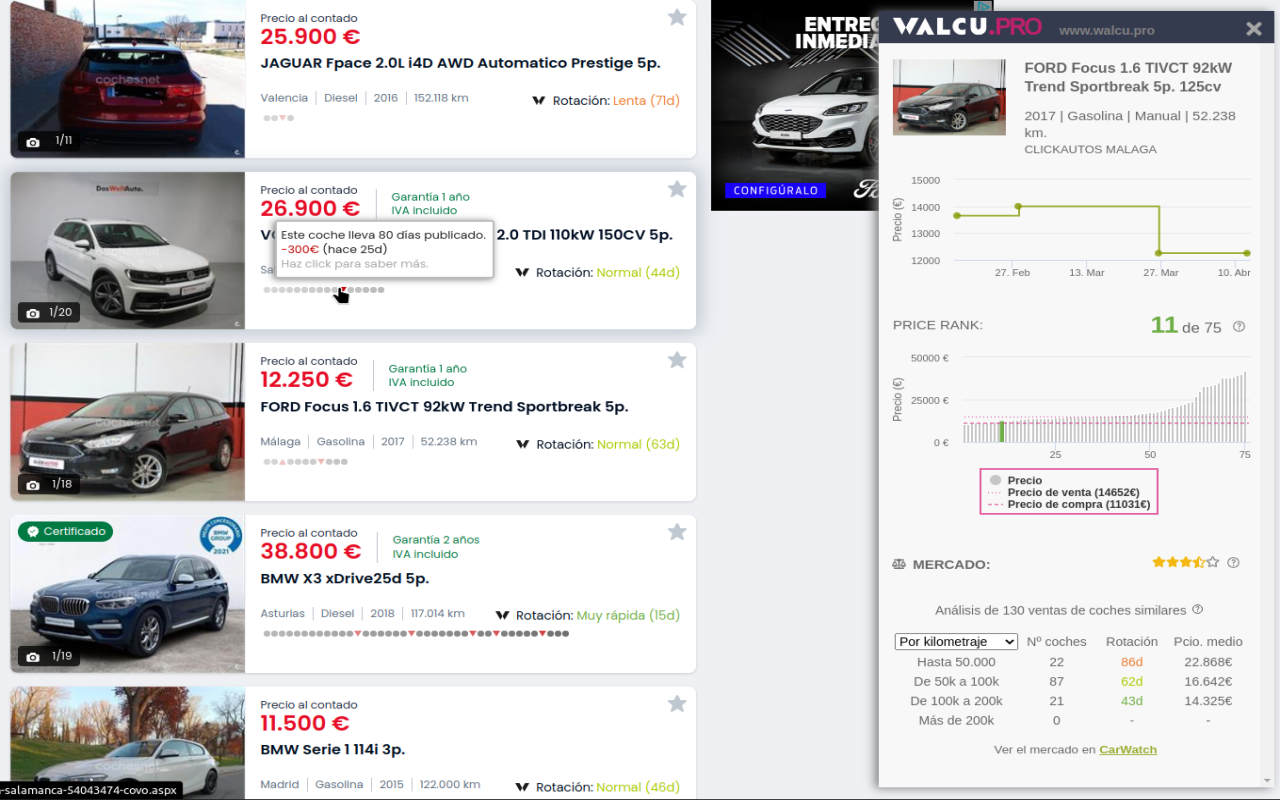Click the 11.500 € price
Viewport: 1280px width, 800px height.
coord(304,723)
